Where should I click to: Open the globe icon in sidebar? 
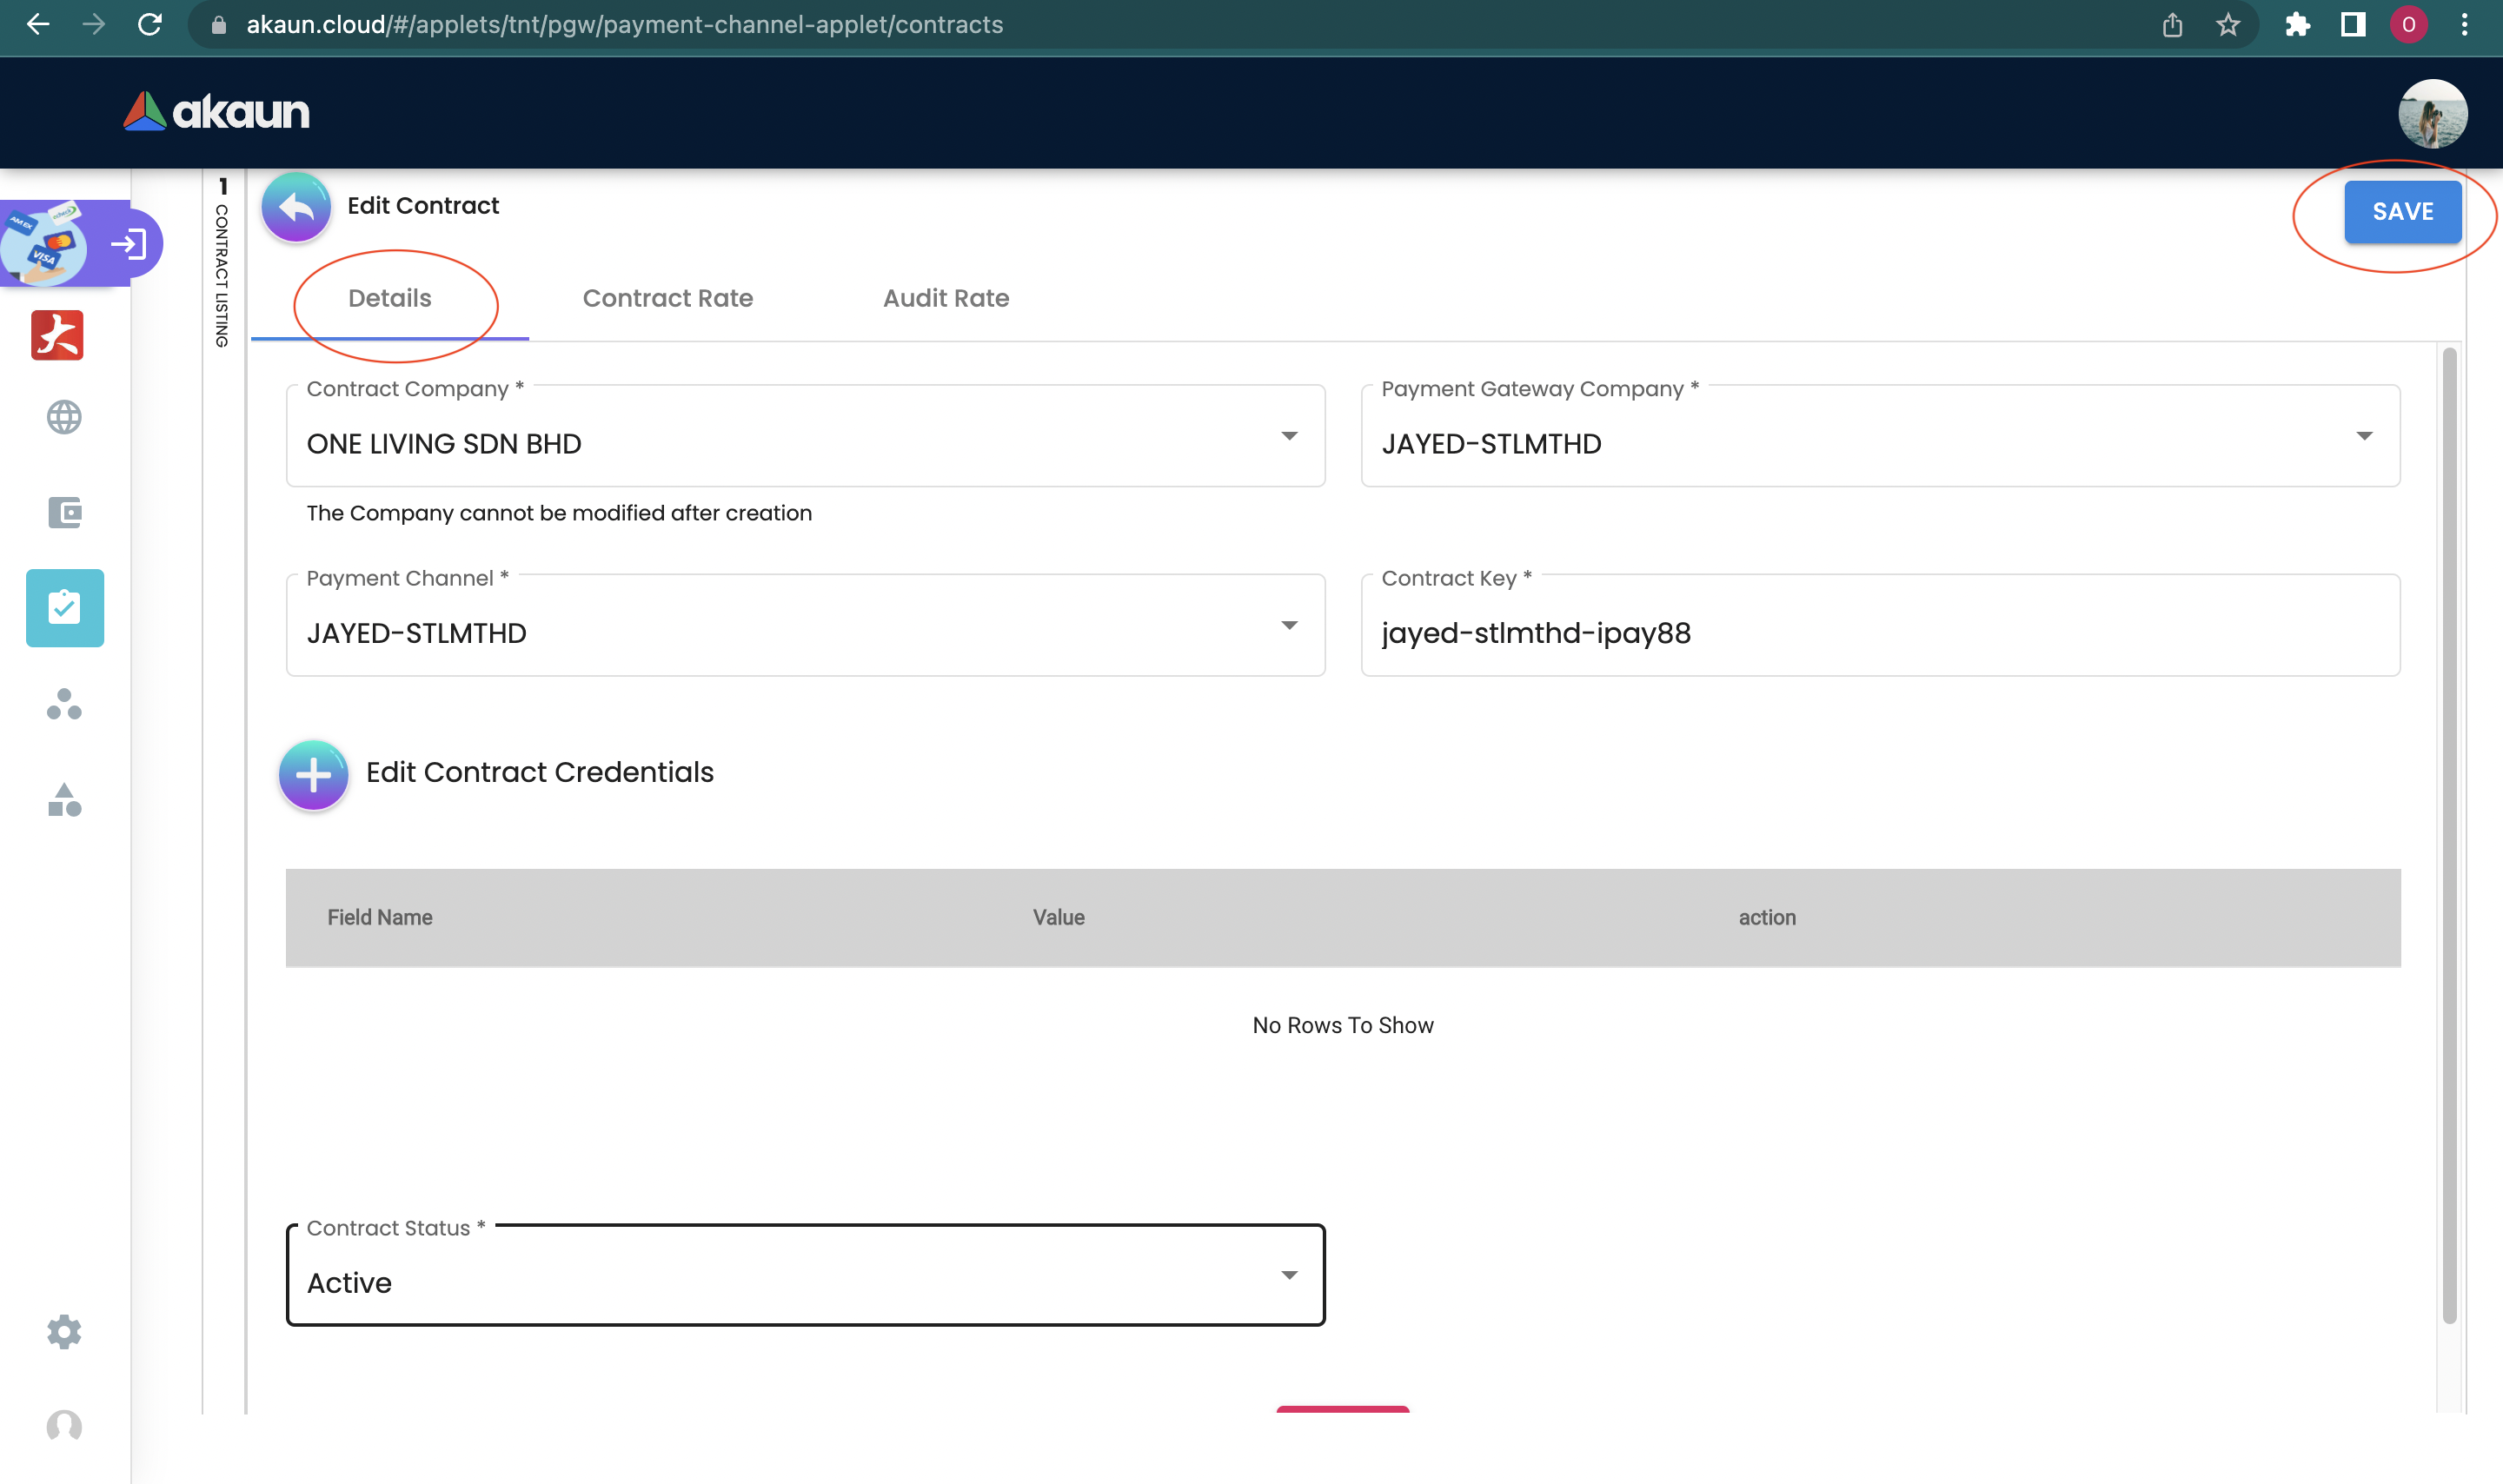[x=64, y=417]
